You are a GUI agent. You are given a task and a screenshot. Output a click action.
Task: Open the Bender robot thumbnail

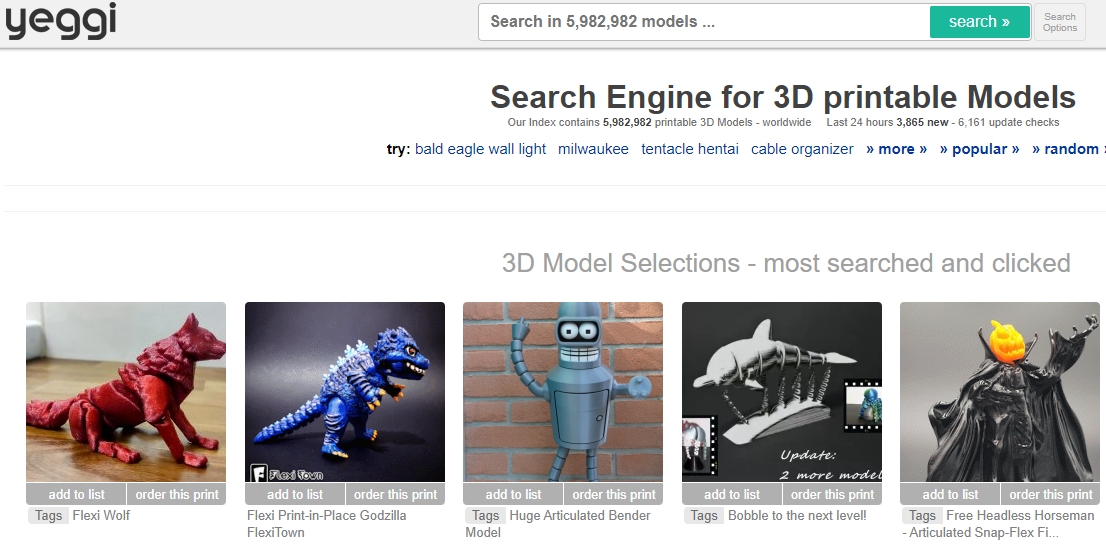click(563, 392)
